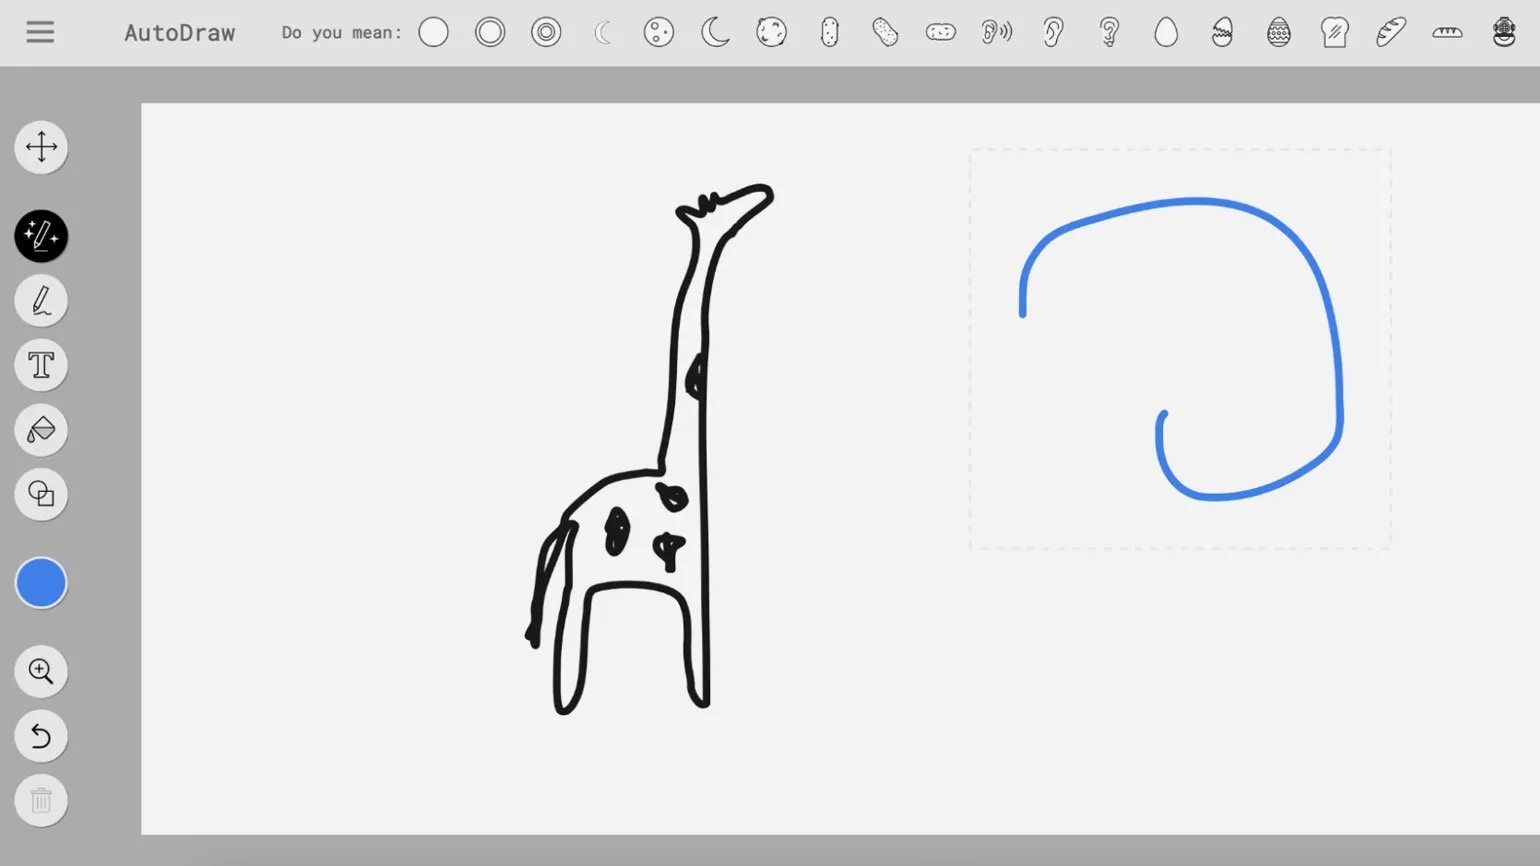Select the freehand Draw pencil tool
This screenshot has height=866, width=1540.
click(x=41, y=301)
